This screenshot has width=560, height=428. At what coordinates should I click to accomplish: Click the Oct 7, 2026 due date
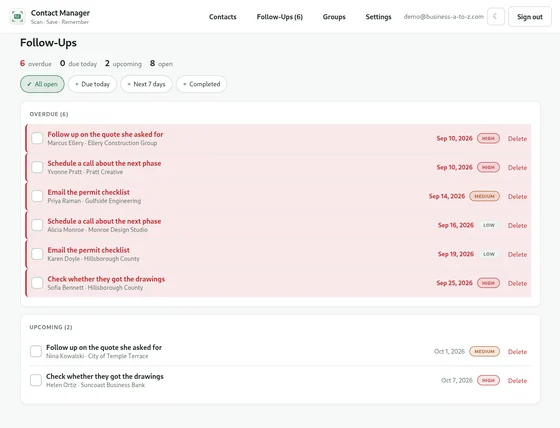(x=457, y=380)
